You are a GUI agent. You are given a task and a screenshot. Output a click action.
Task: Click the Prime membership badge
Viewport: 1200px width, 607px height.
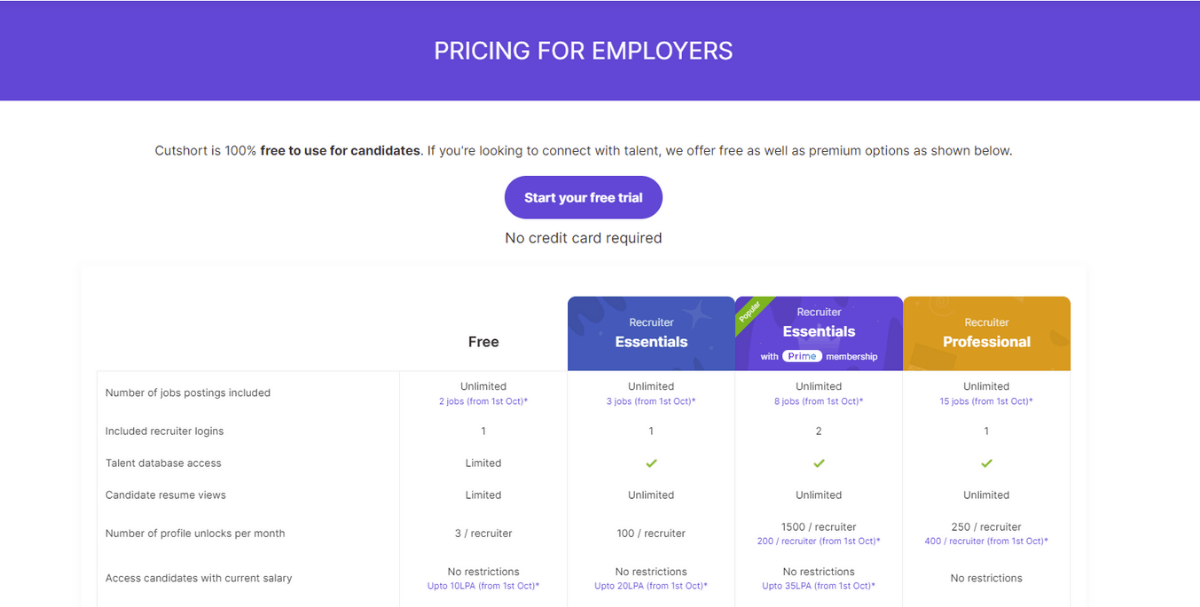(x=802, y=356)
